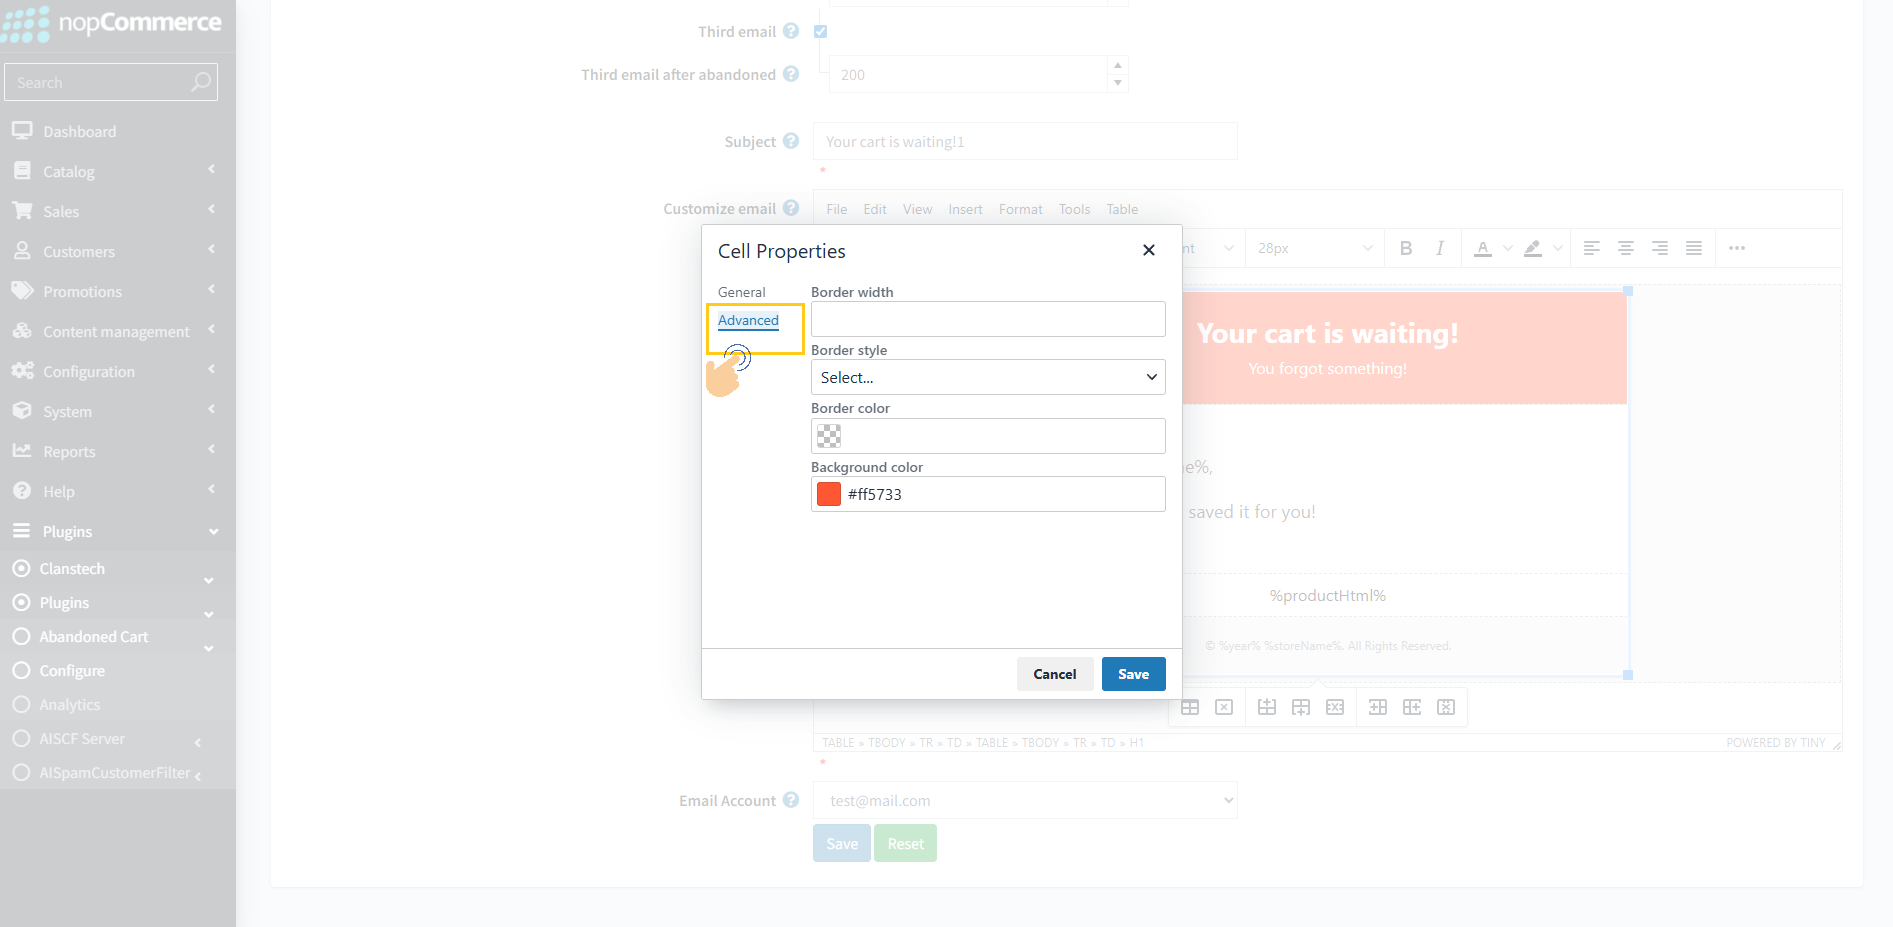Open the Email Account dropdown
This screenshot has height=927, width=1893.
coord(1025,800)
